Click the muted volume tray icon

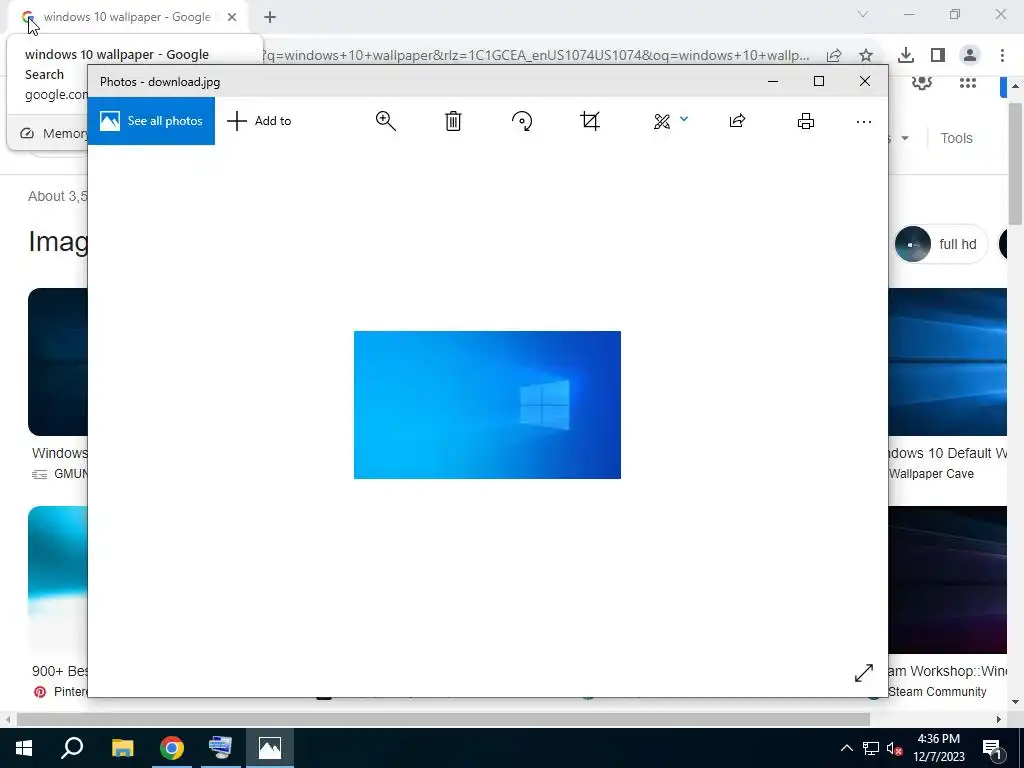click(895, 748)
